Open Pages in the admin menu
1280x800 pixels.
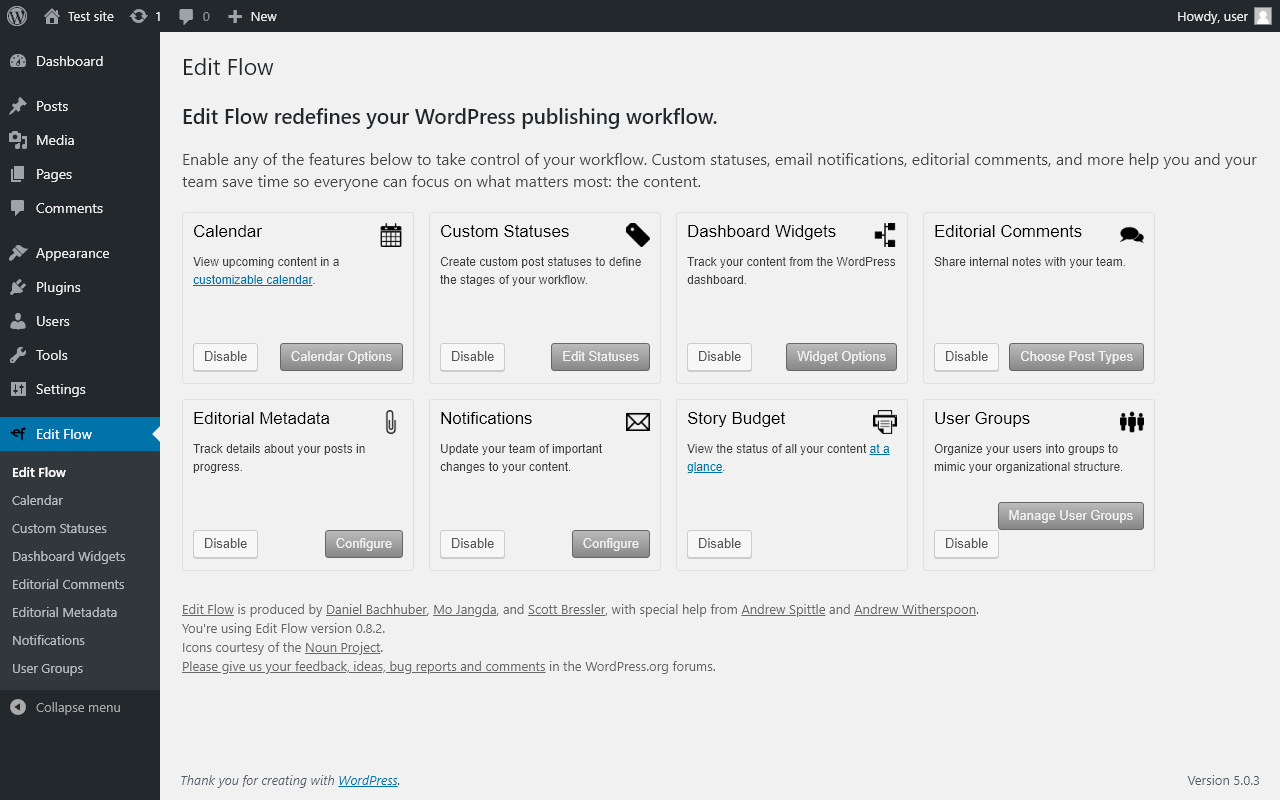(x=80, y=174)
